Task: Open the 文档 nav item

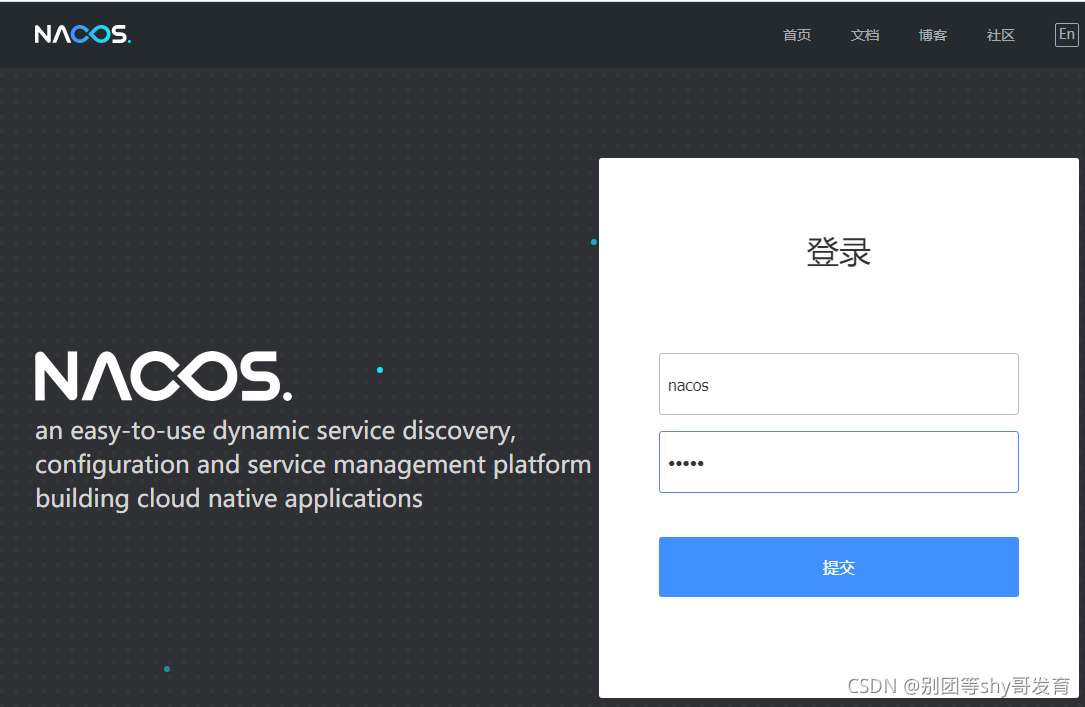Action: pos(864,35)
